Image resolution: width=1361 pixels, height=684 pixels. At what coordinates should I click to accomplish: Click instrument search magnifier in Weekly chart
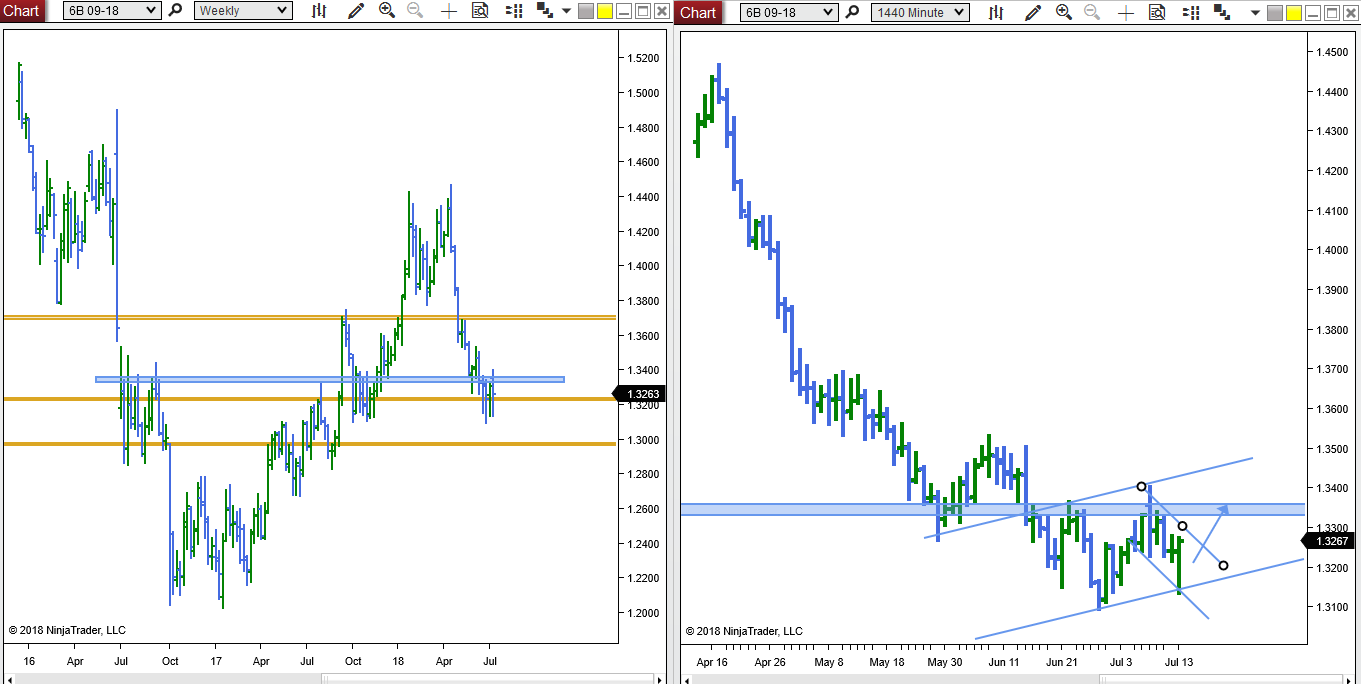[x=175, y=11]
